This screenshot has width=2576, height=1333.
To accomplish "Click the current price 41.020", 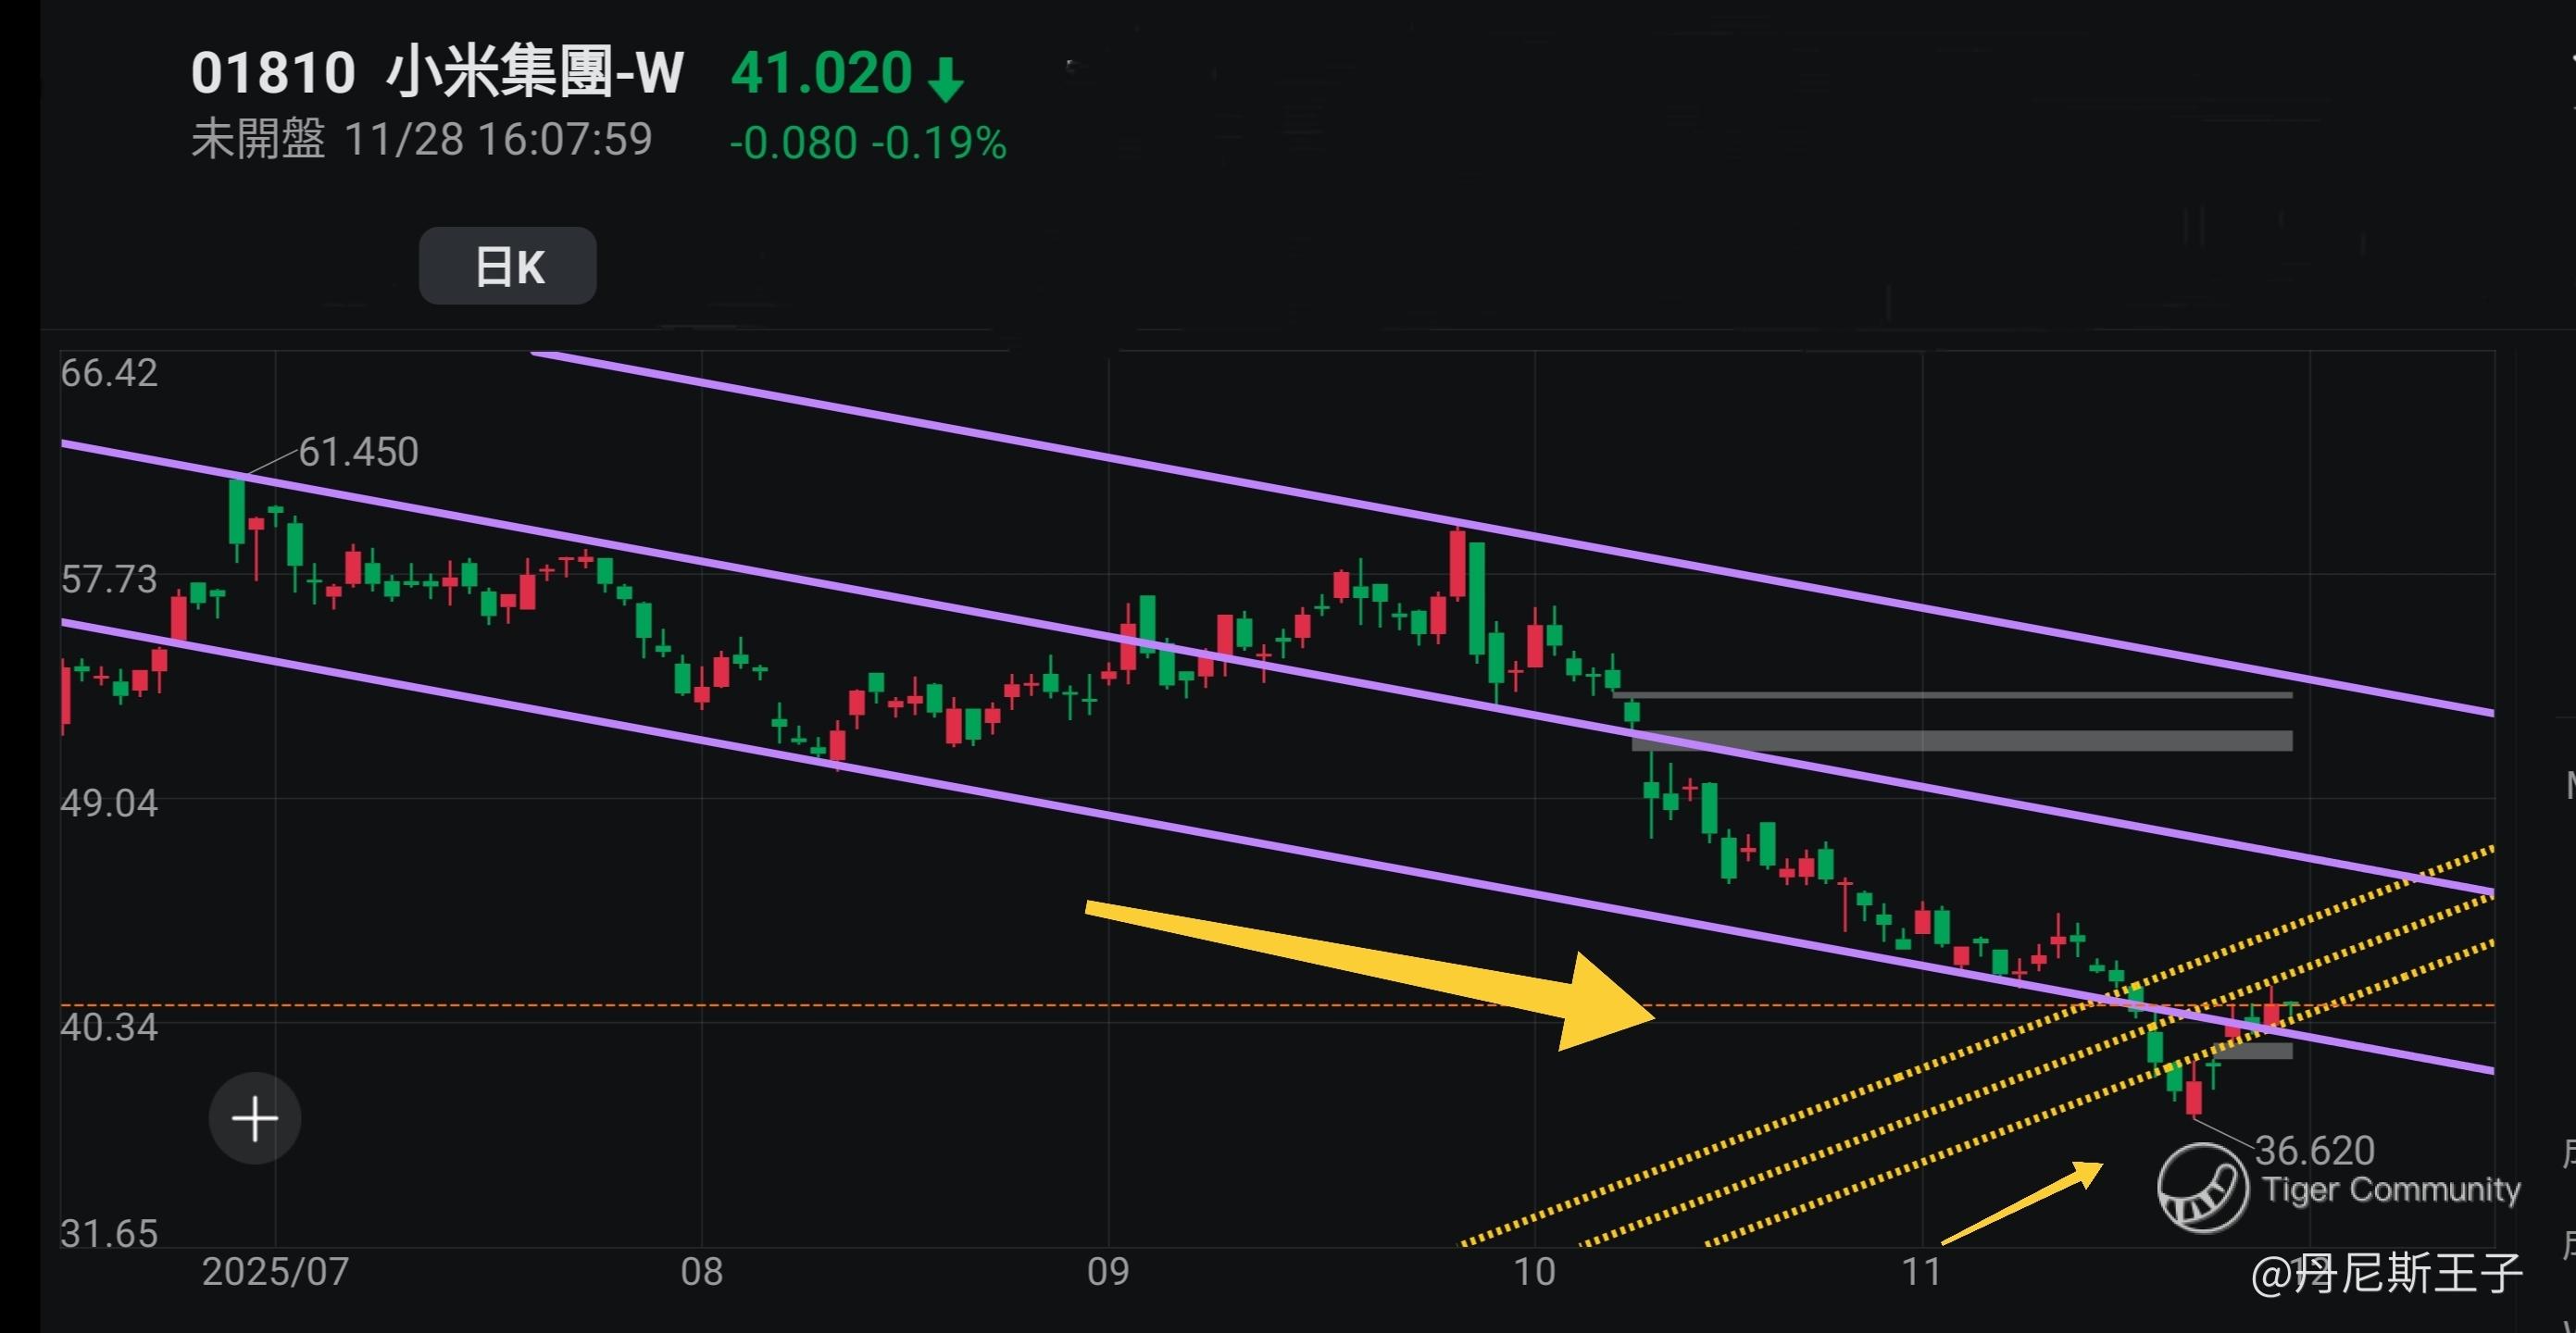I will pos(821,73).
